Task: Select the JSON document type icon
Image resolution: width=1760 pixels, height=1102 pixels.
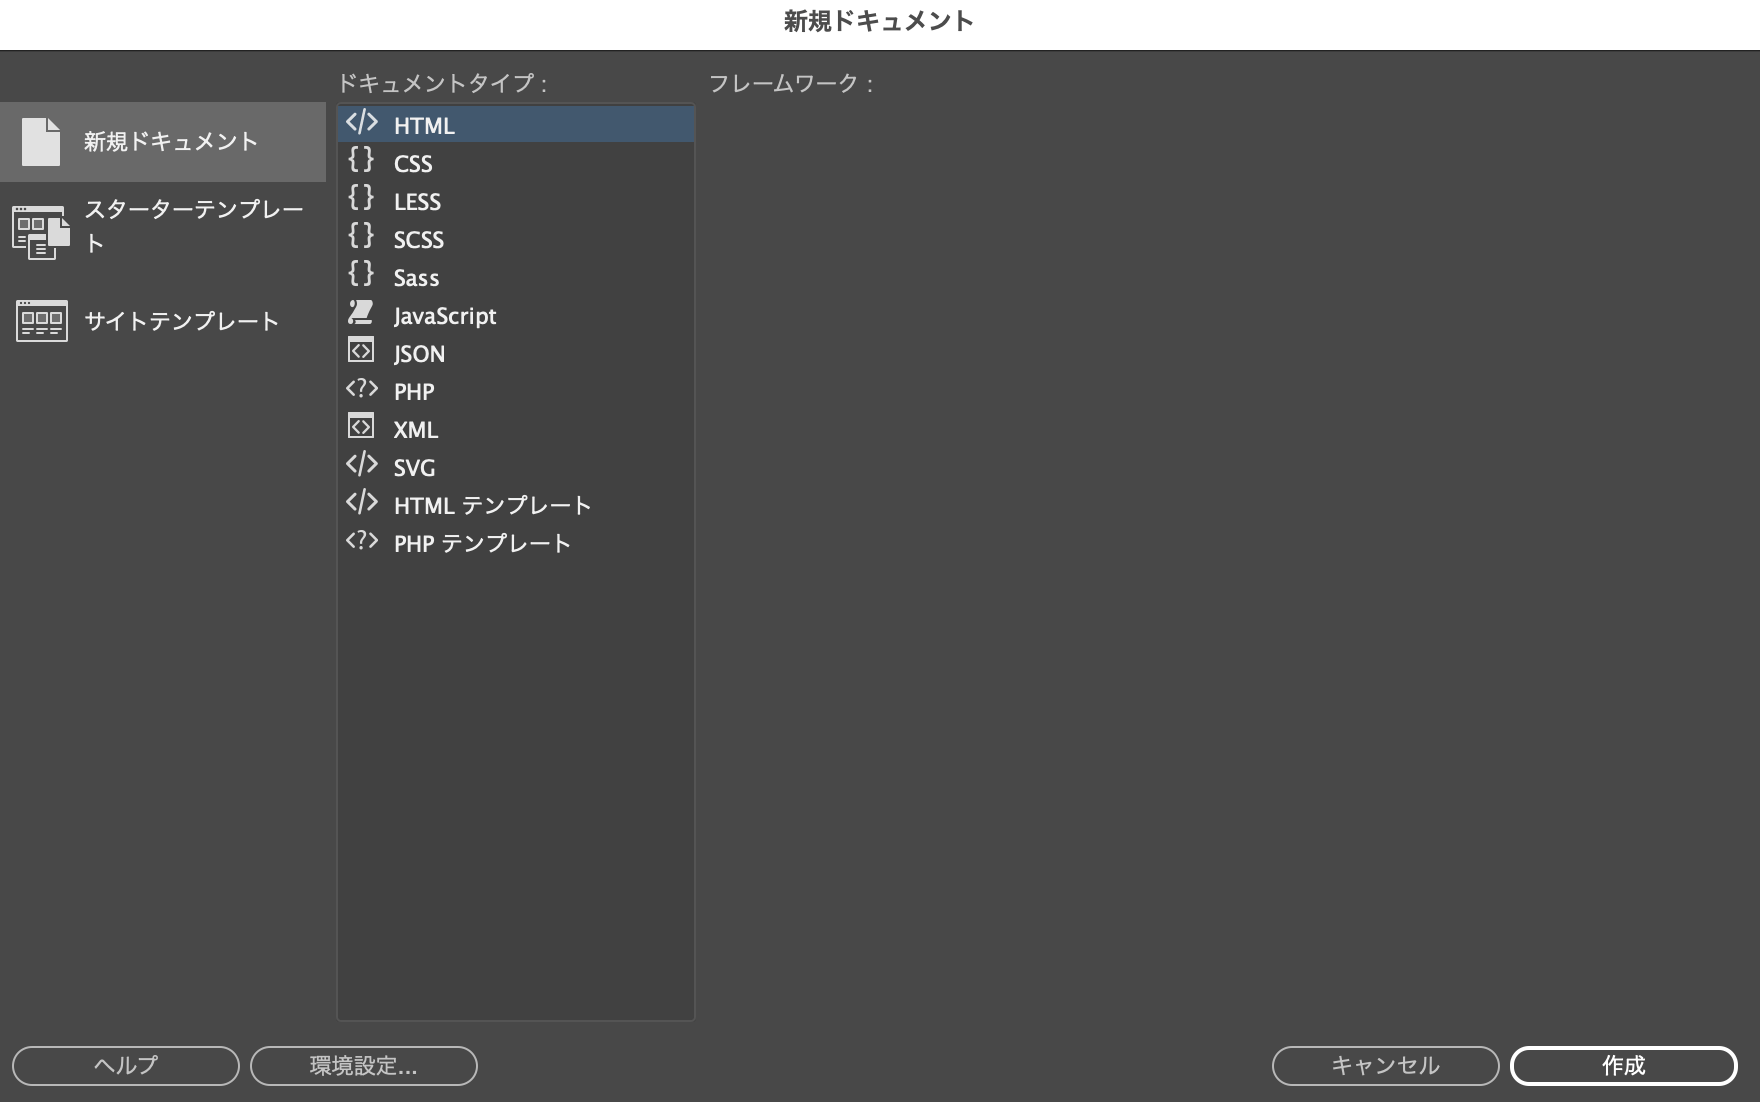Action: [362, 351]
